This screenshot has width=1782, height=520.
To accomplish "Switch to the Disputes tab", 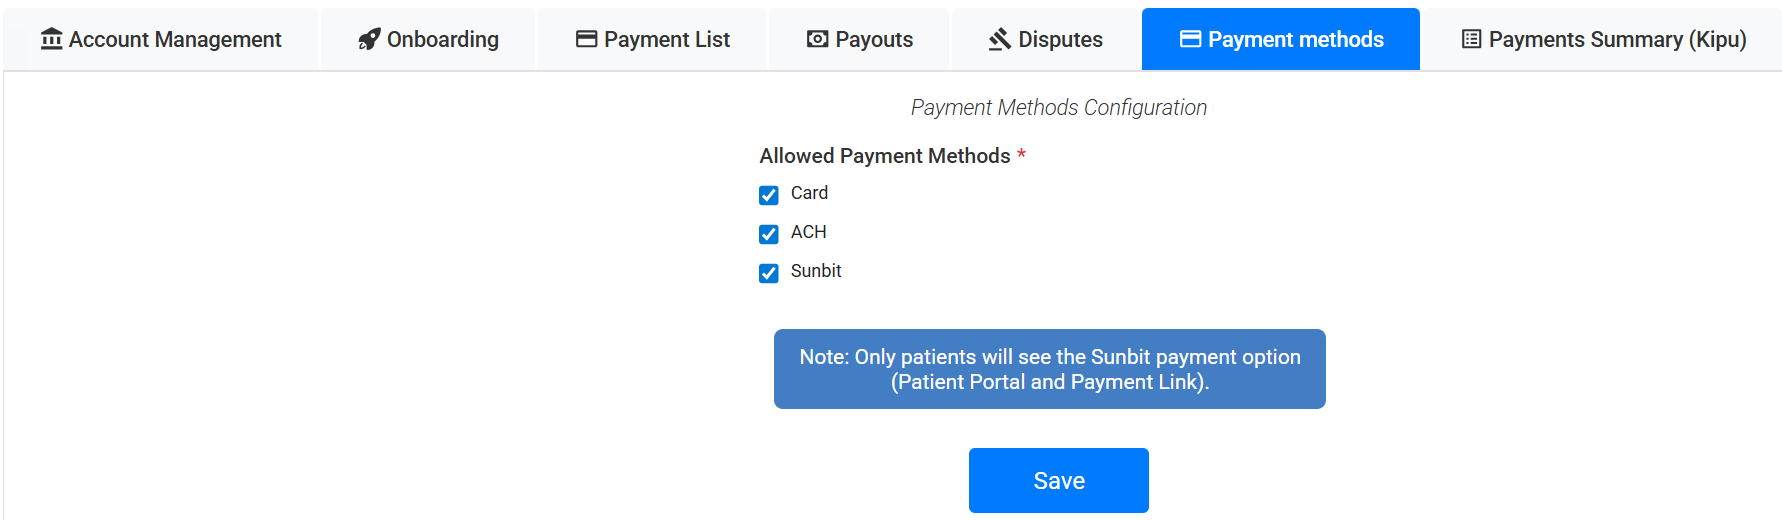I will coord(1060,39).
